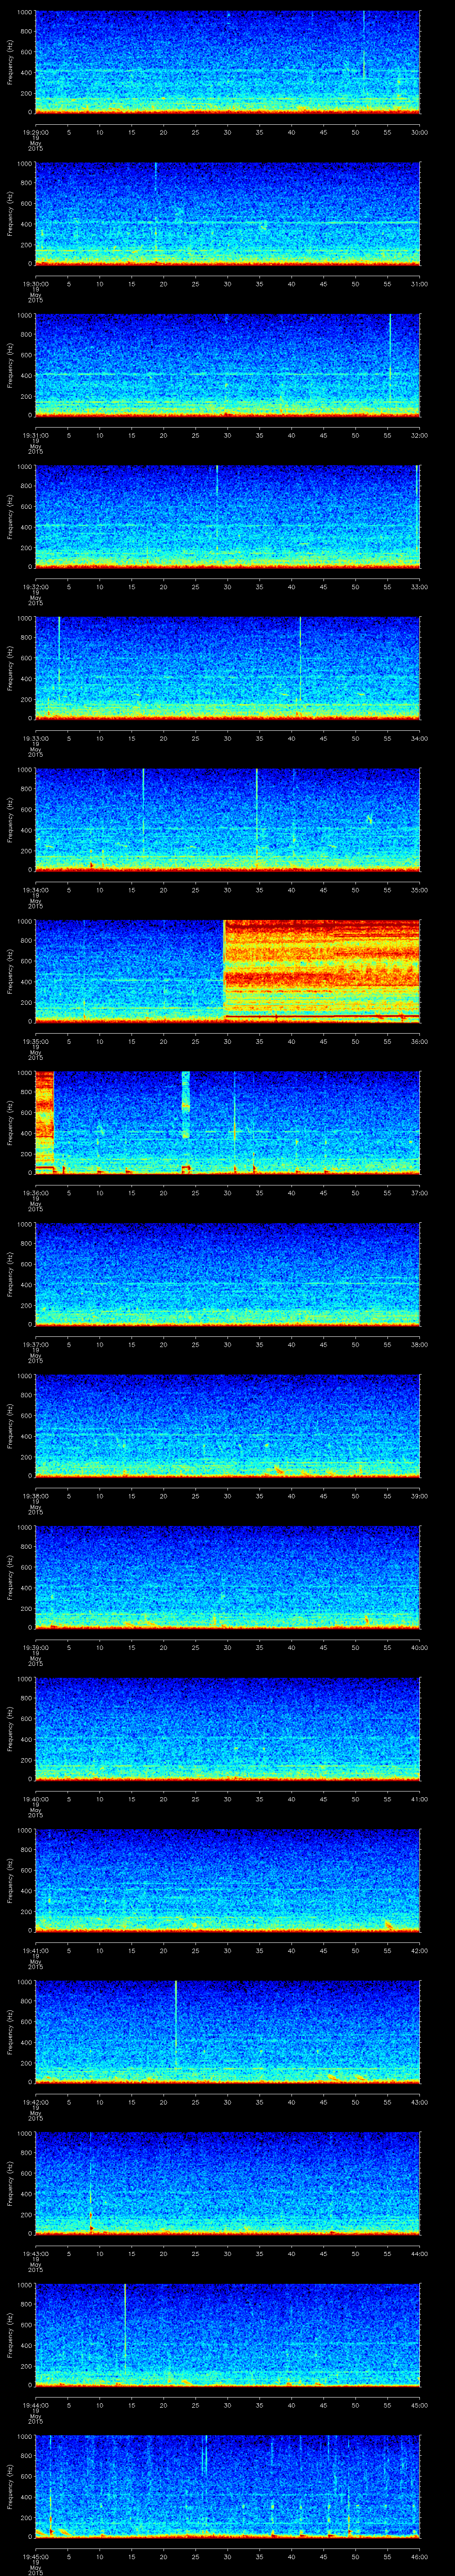Click the 19:42:00 start time label
This screenshot has width=455, height=2576.
tap(35, 2101)
